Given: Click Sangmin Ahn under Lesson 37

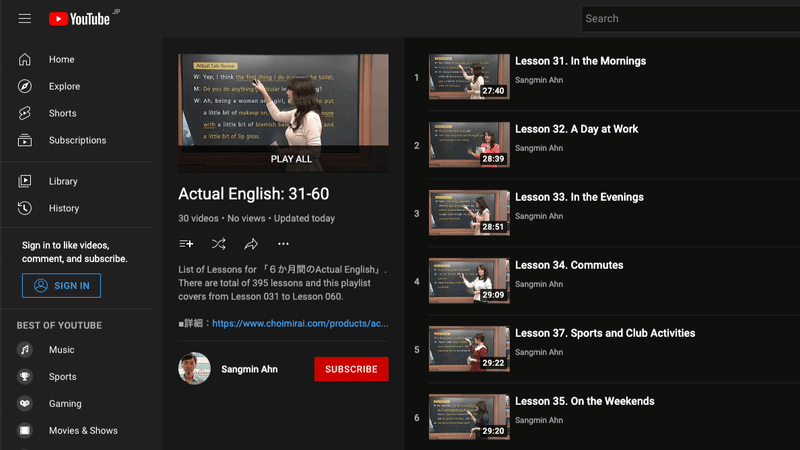Looking at the screenshot, I should (539, 352).
